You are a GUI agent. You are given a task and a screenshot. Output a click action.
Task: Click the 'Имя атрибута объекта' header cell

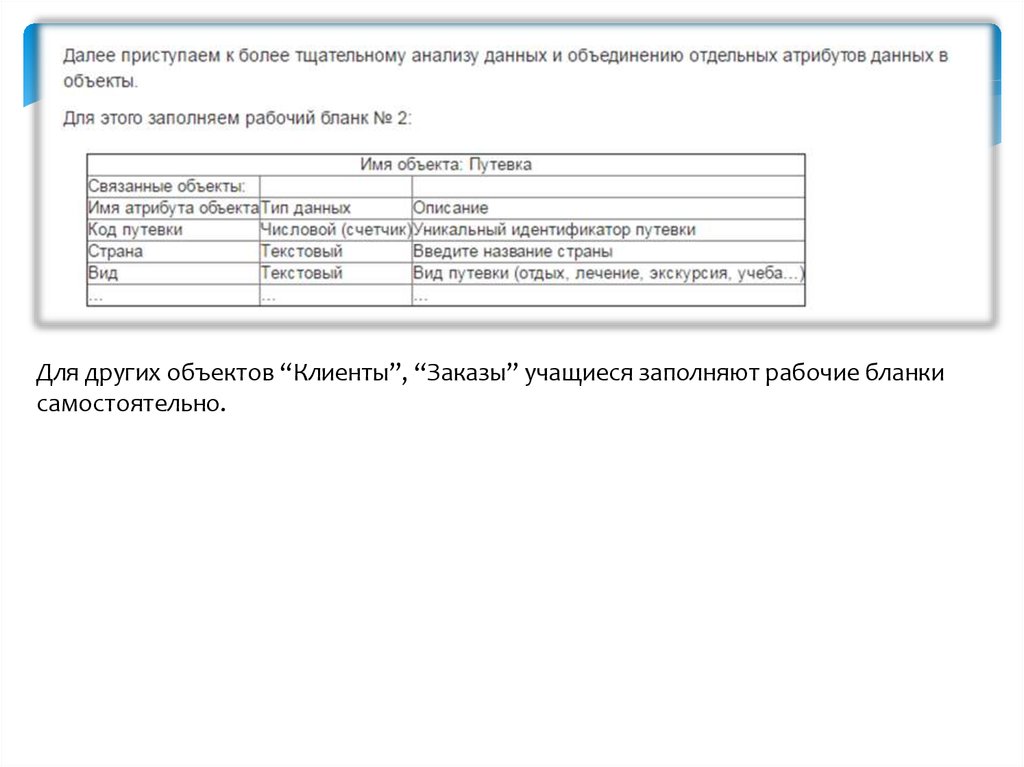(x=173, y=208)
